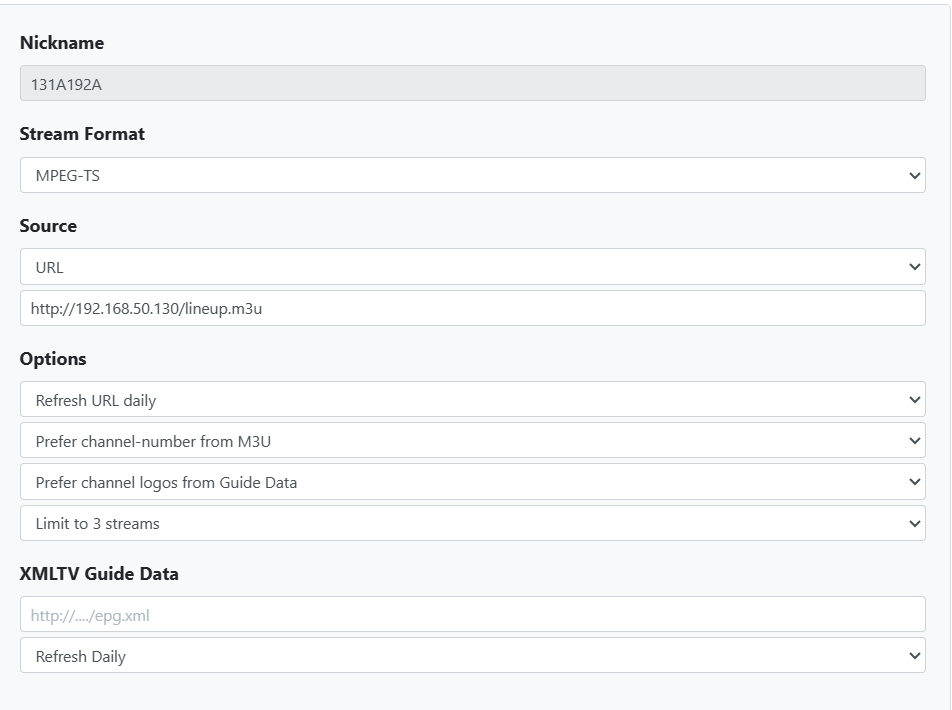Click the XMLTV Guide Data heading

(99, 574)
